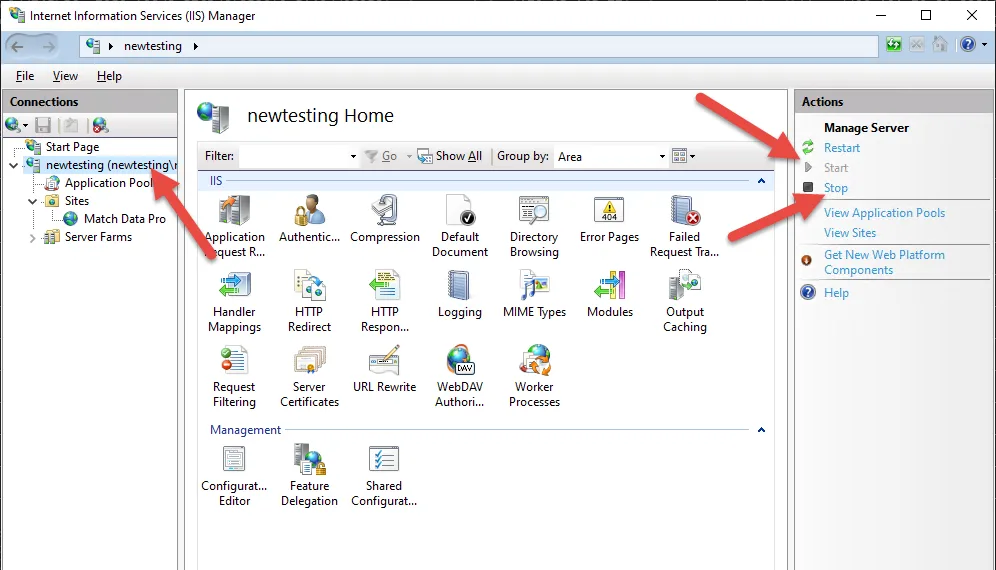The height and width of the screenshot is (570, 996).
Task: Click the View Application Pools link
Action: tap(884, 213)
